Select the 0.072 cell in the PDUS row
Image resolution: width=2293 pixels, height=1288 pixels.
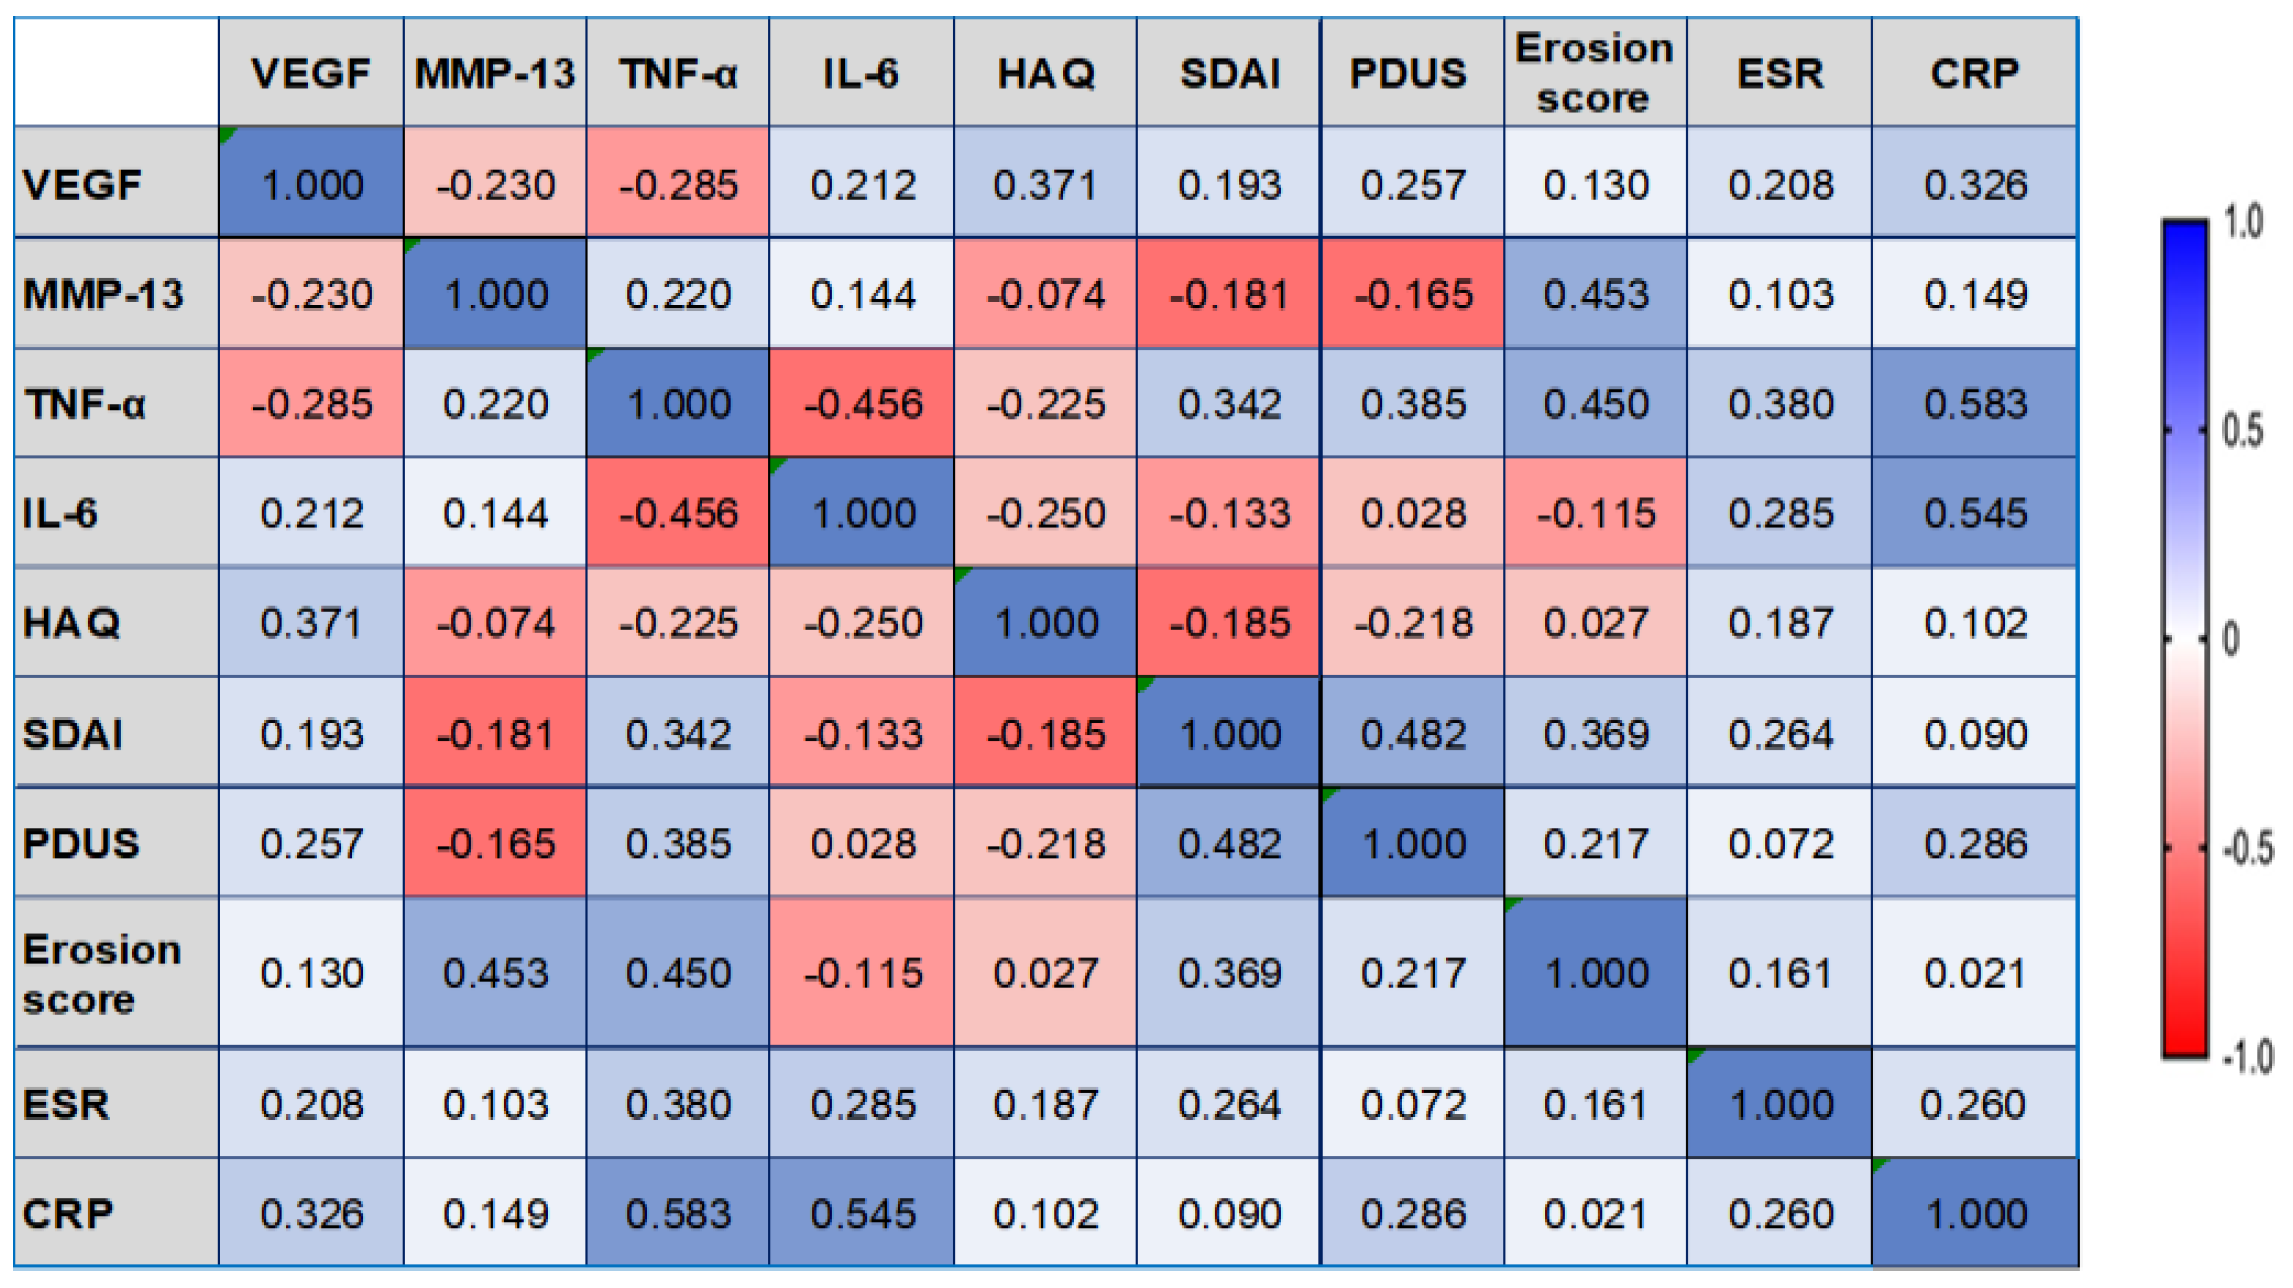pyautogui.click(x=1779, y=844)
